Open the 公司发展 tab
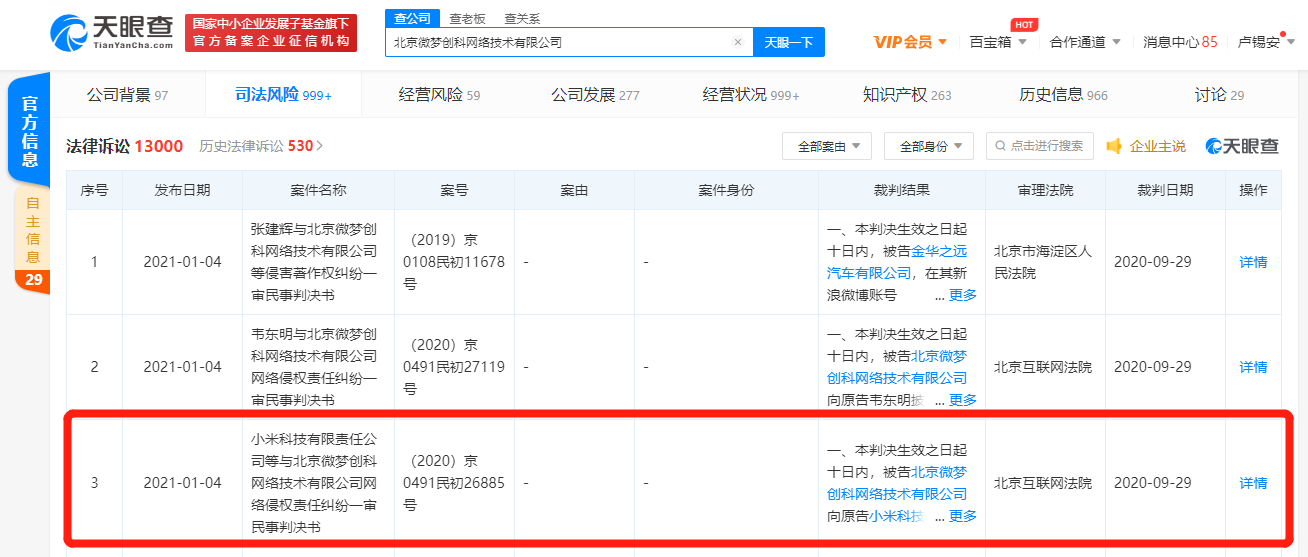 595,95
